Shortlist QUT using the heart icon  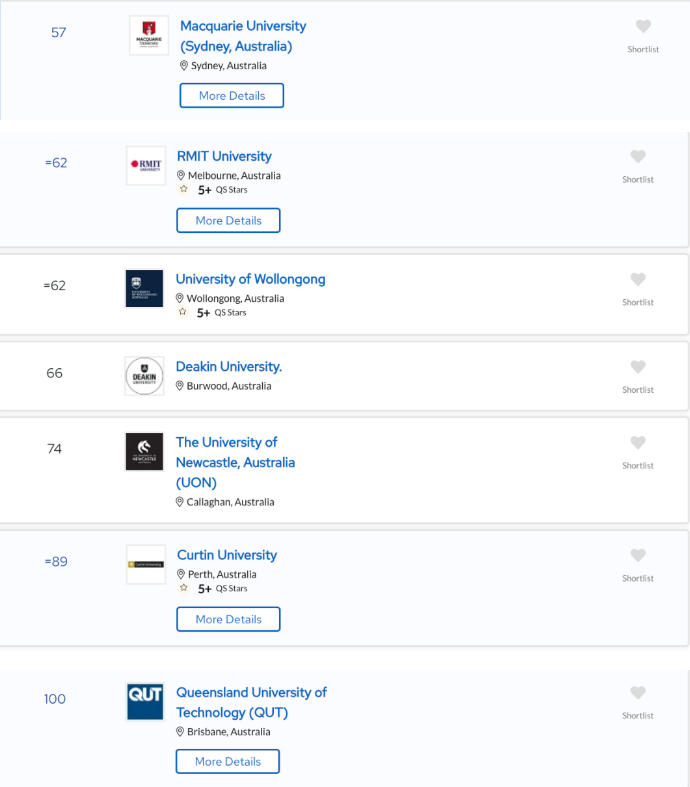[638, 693]
